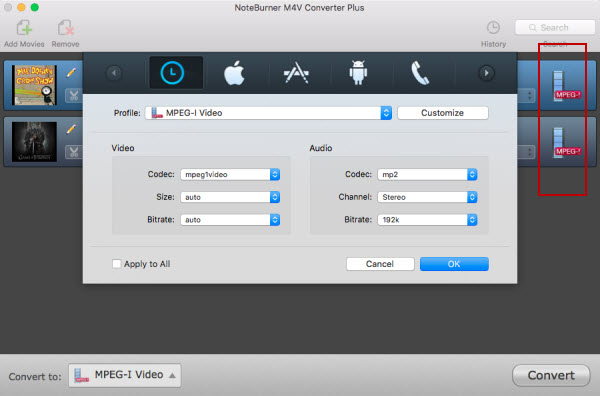Confirm settings with the OK button
This screenshot has height=396, width=600.
(x=454, y=264)
